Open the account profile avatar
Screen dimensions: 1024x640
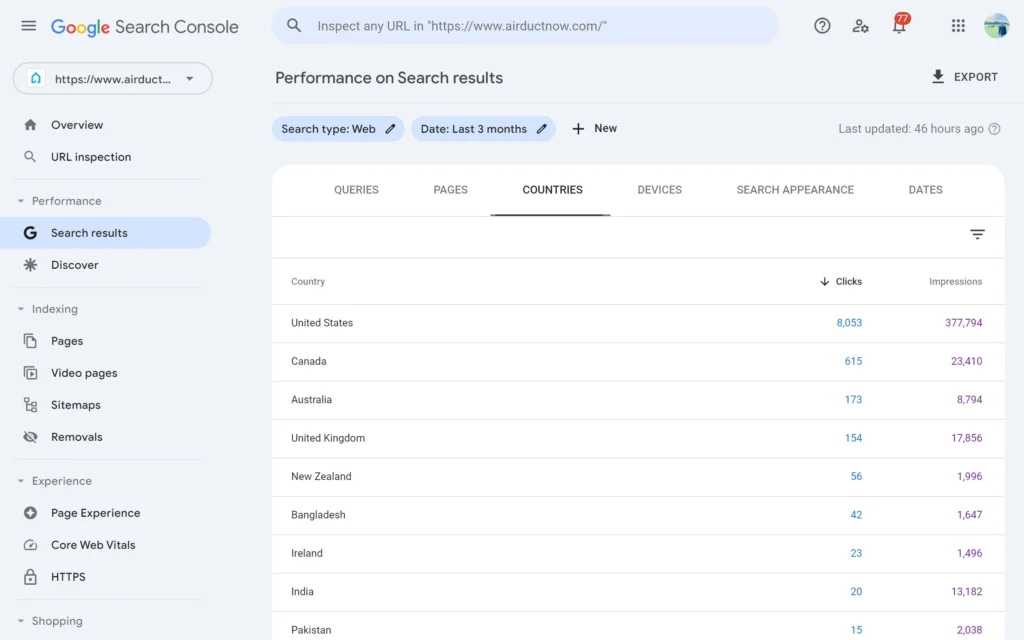click(x=996, y=26)
